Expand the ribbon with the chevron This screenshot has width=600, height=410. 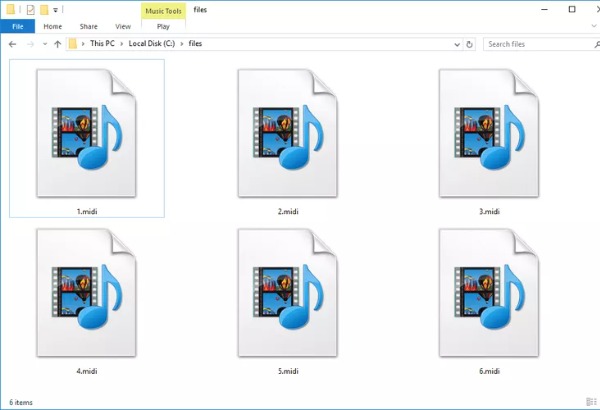[594, 26]
